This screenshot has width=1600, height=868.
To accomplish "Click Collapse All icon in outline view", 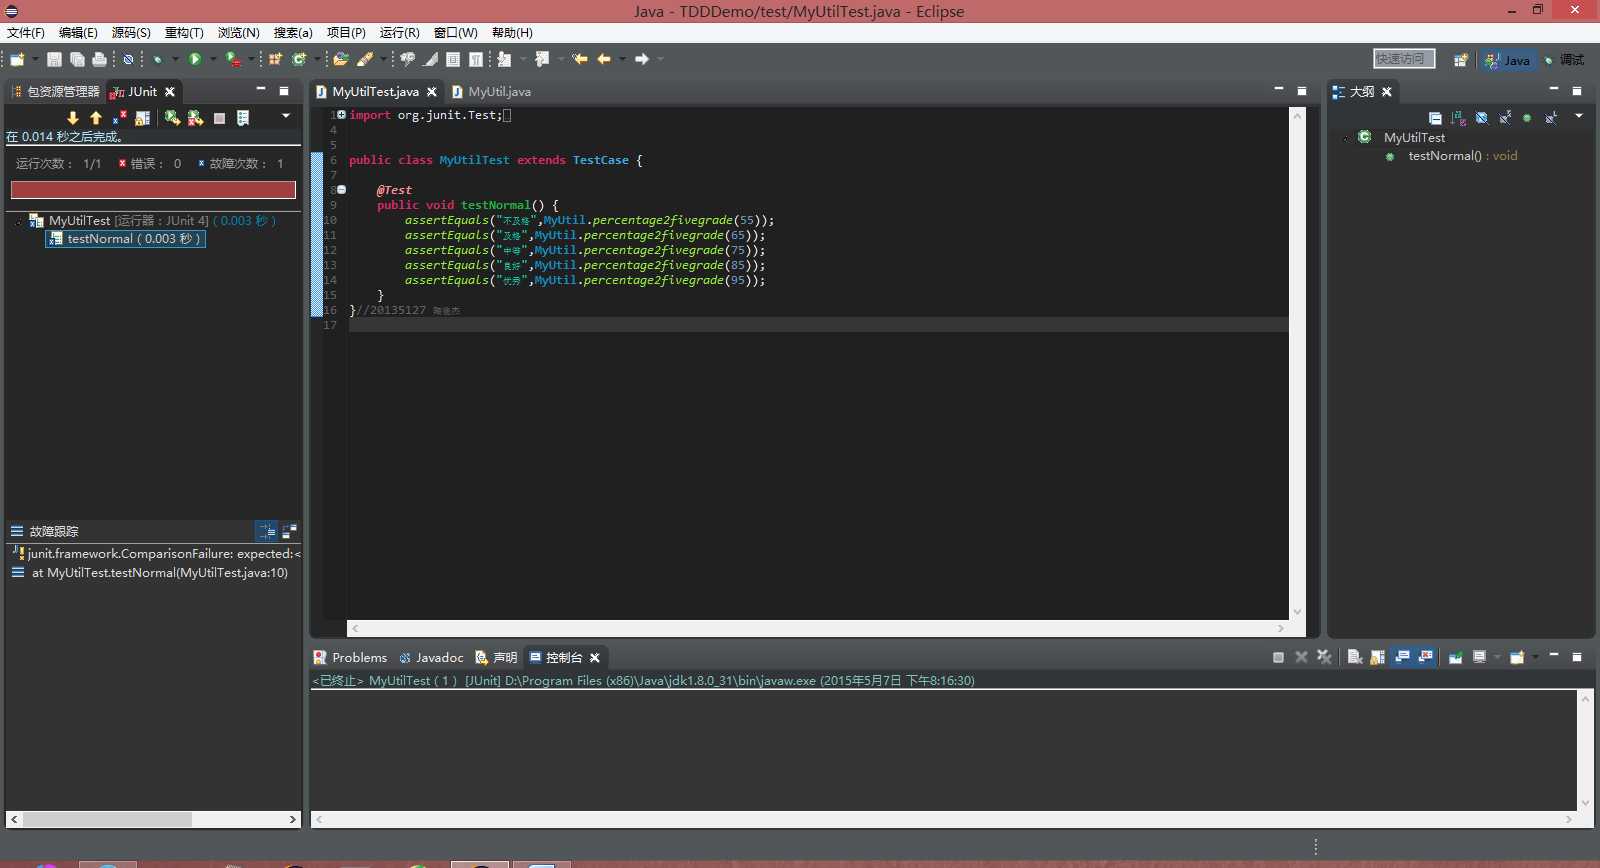I will pos(1435,117).
